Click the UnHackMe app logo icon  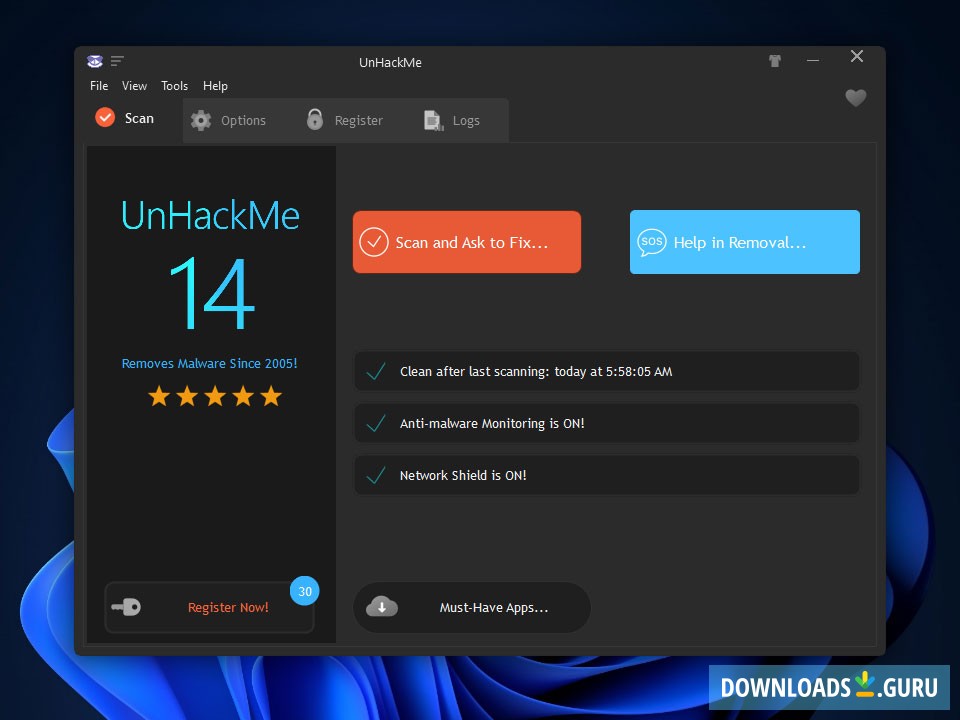pos(94,61)
